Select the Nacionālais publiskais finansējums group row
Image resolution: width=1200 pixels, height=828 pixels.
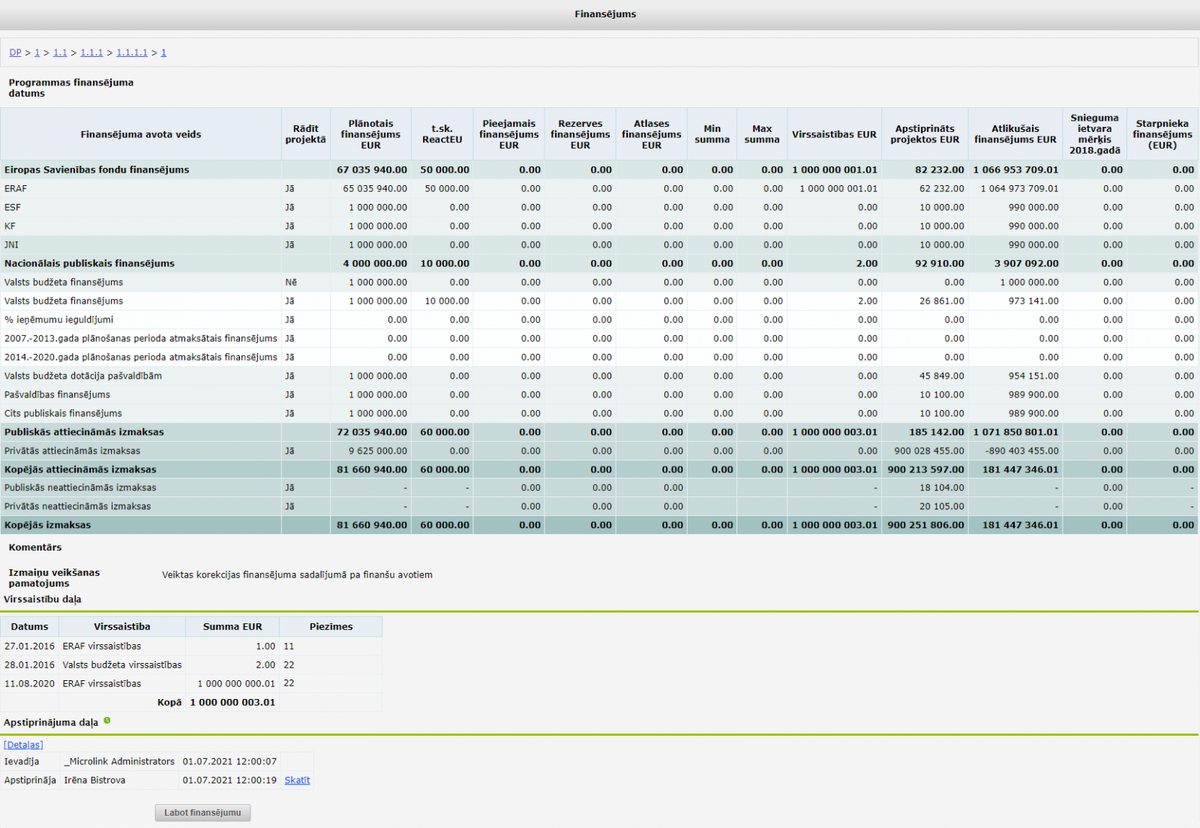pos(599,263)
